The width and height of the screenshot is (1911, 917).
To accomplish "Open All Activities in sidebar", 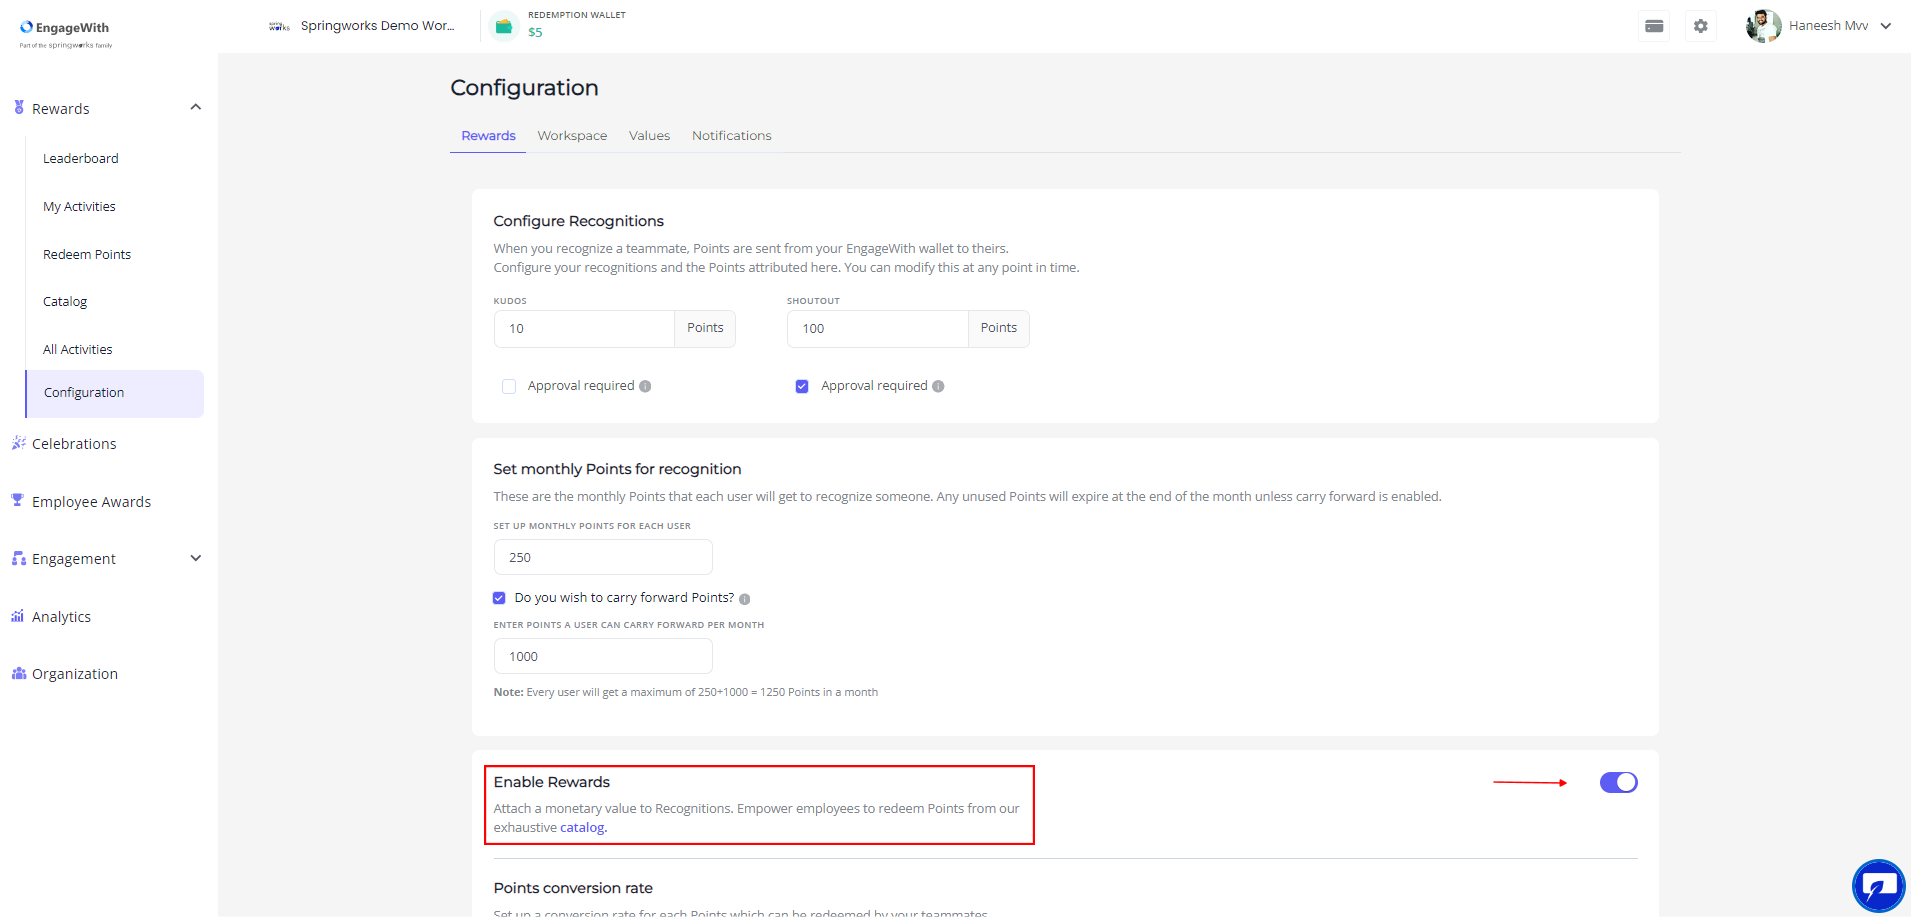I will click(x=77, y=349).
